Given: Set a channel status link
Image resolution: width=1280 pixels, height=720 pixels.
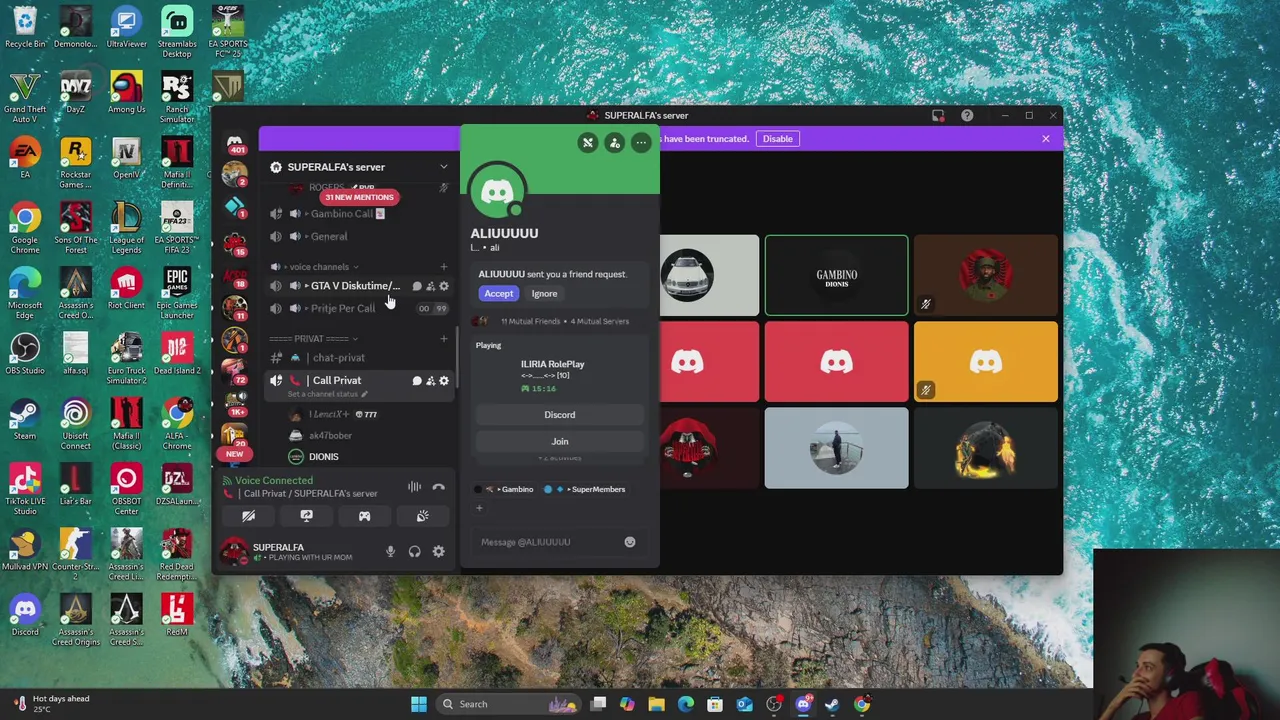Looking at the screenshot, I should [326, 394].
